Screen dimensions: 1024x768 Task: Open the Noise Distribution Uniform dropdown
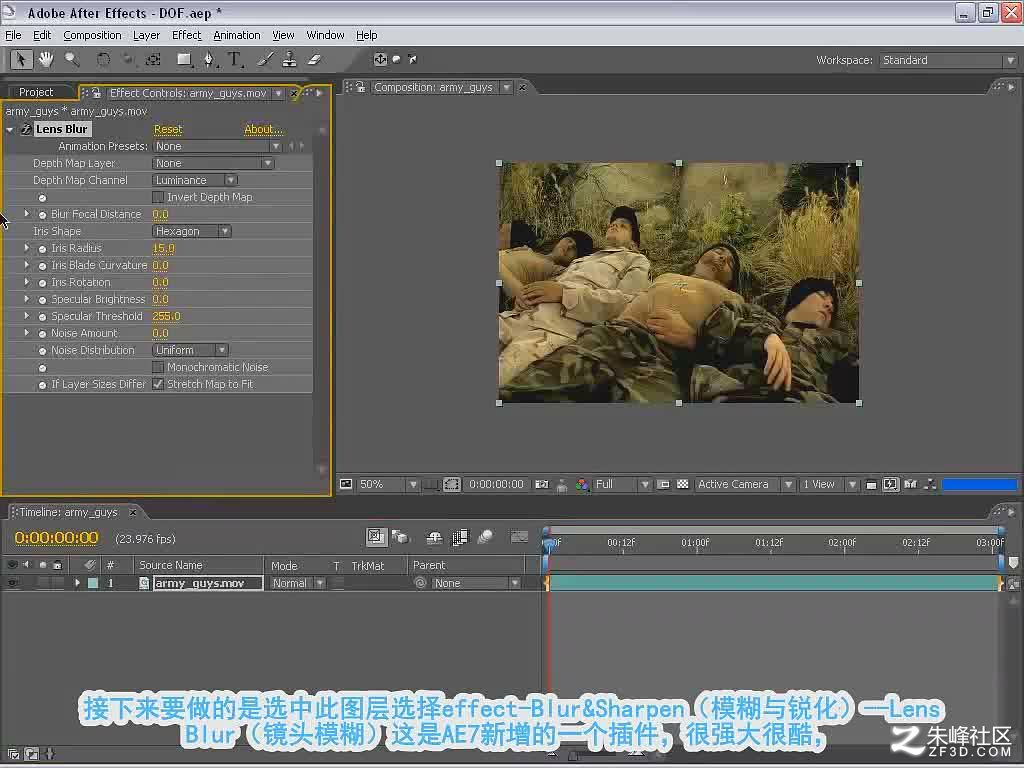click(189, 350)
